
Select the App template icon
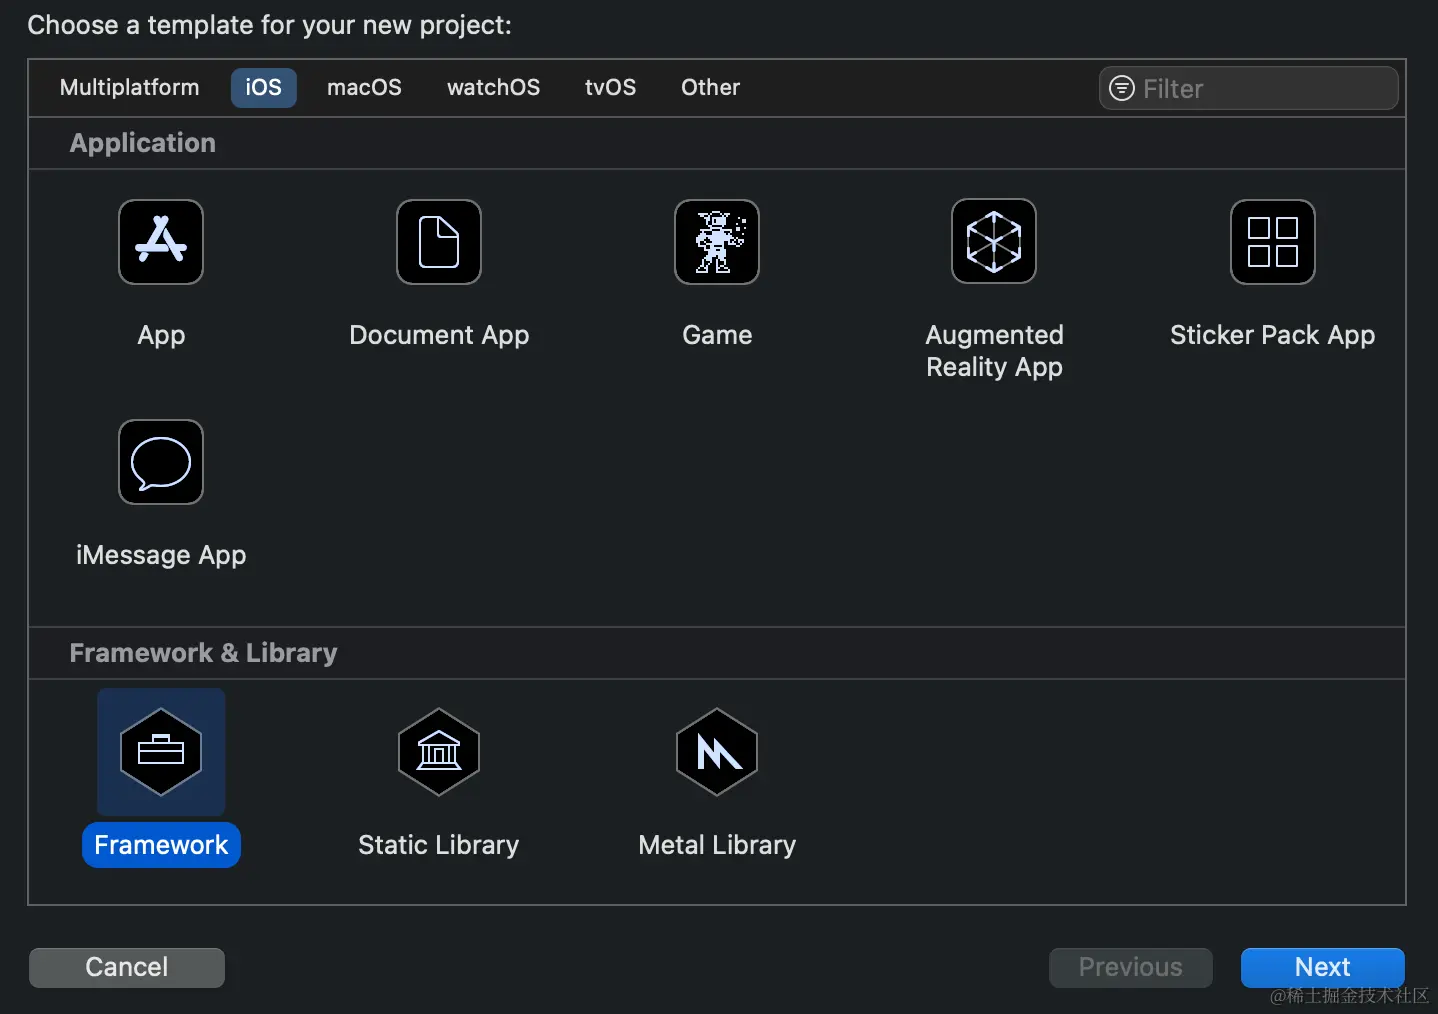(160, 242)
